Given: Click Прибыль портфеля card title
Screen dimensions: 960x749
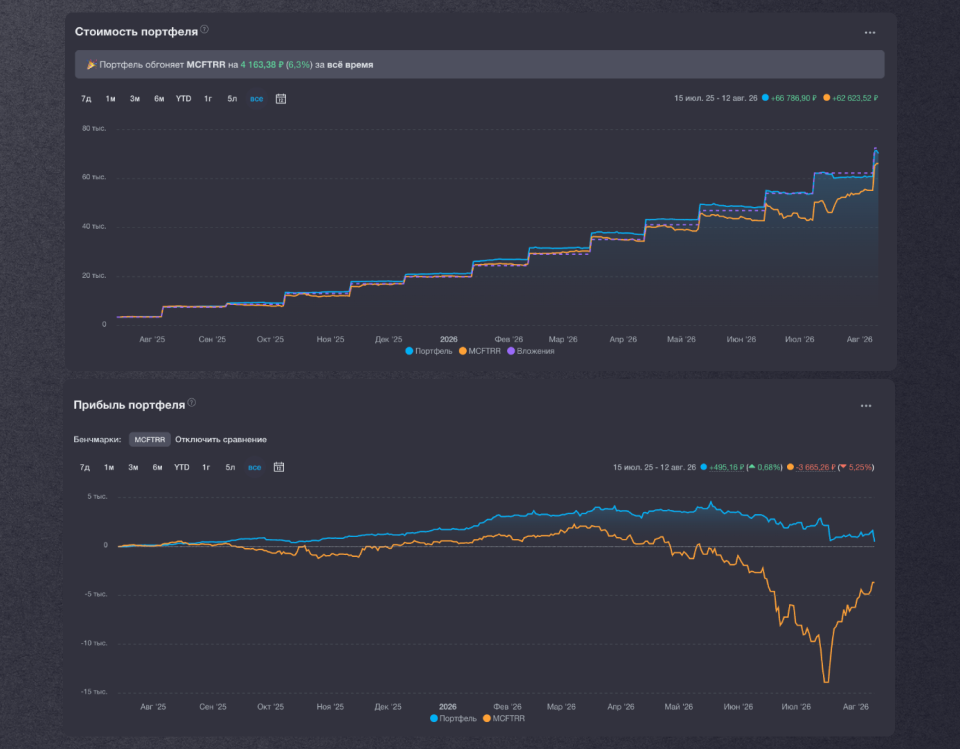Looking at the screenshot, I should [x=129, y=405].
